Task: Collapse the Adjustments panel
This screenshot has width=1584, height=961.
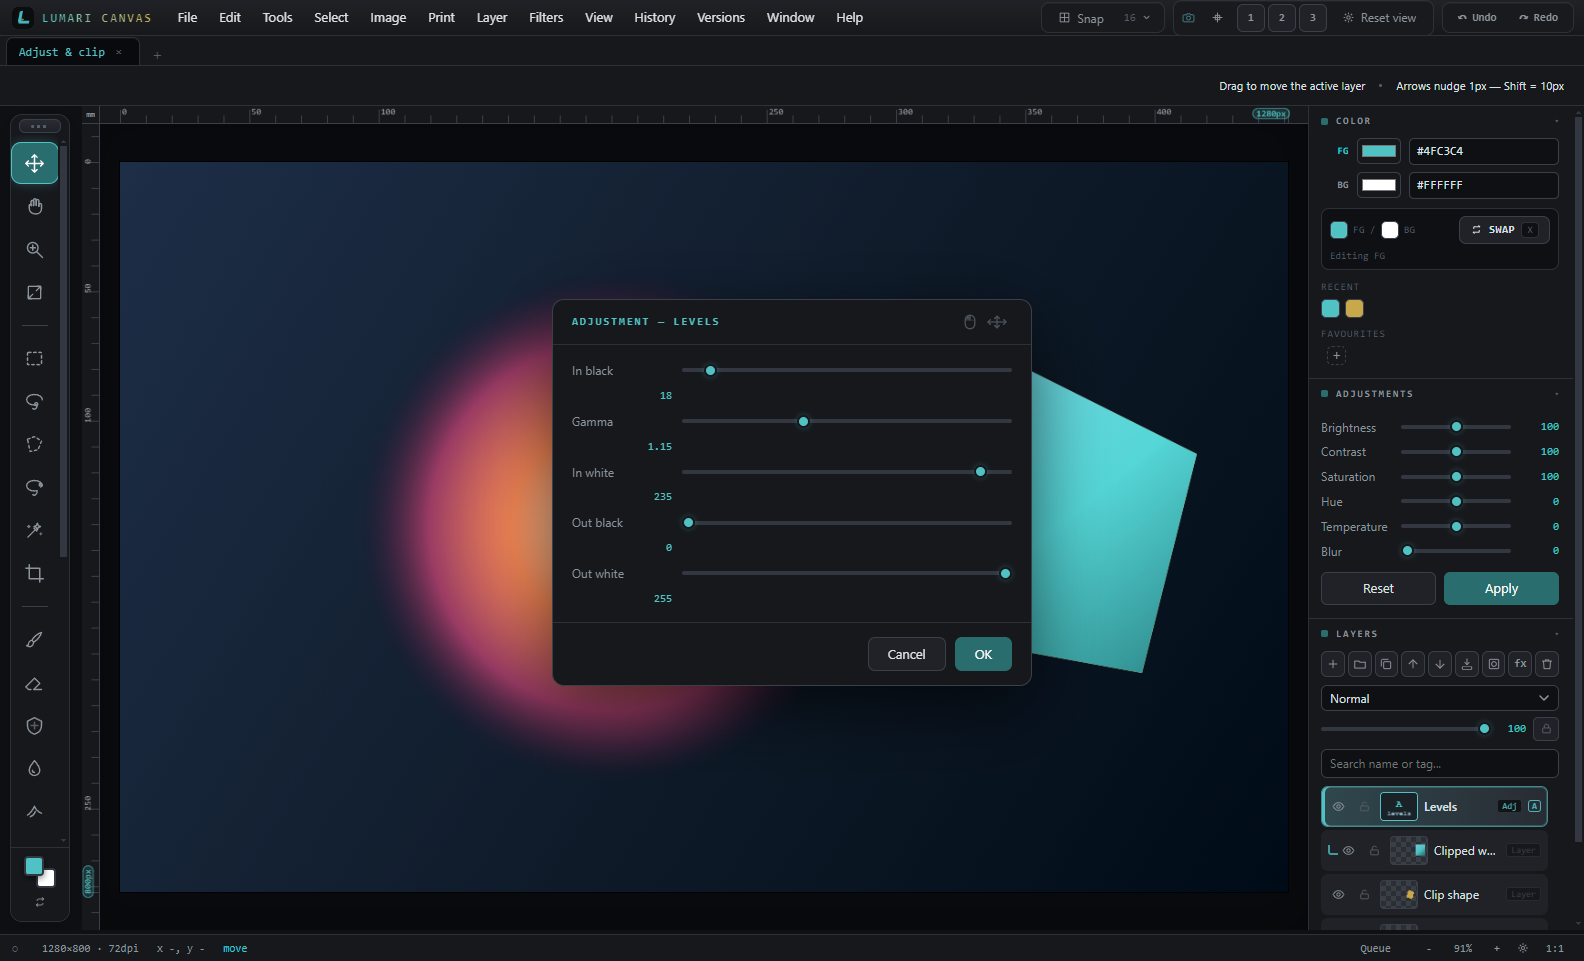Action: pos(1556,394)
